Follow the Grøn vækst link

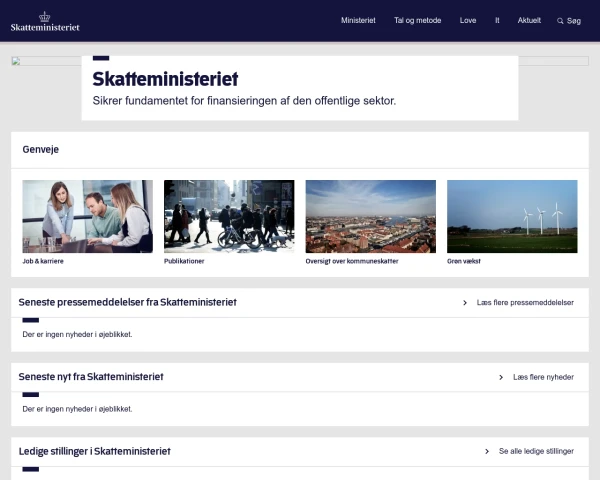coord(464,261)
